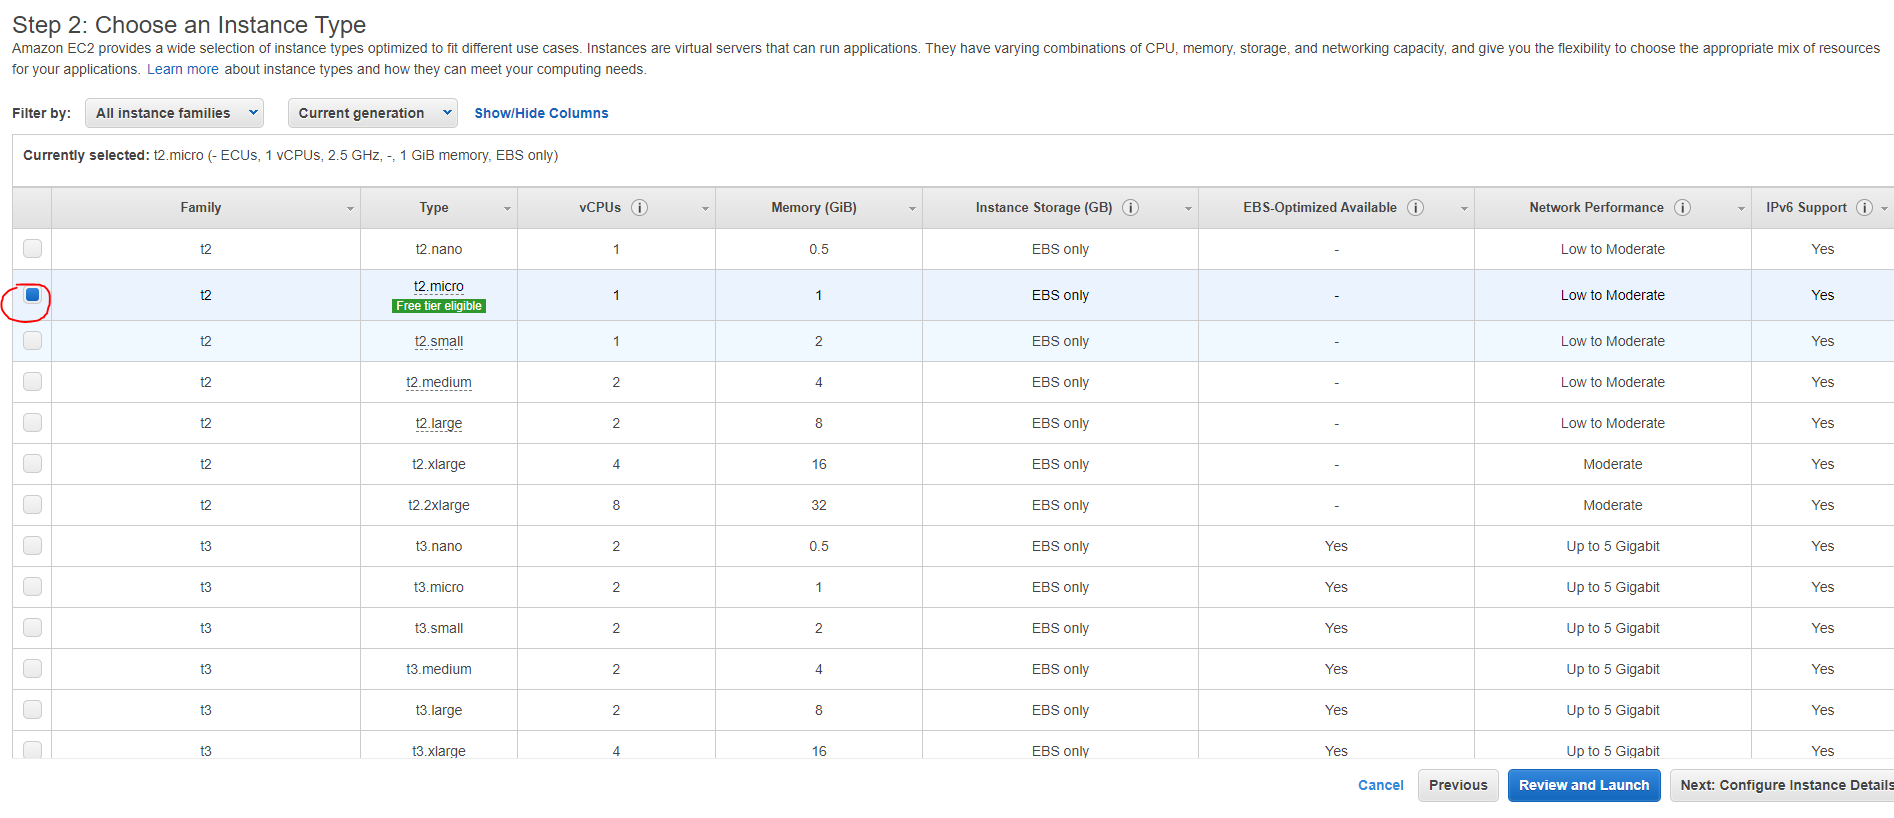Screen dimensions: 1894x818
Task: Select the t3.medium row checkbox
Action: click(33, 668)
